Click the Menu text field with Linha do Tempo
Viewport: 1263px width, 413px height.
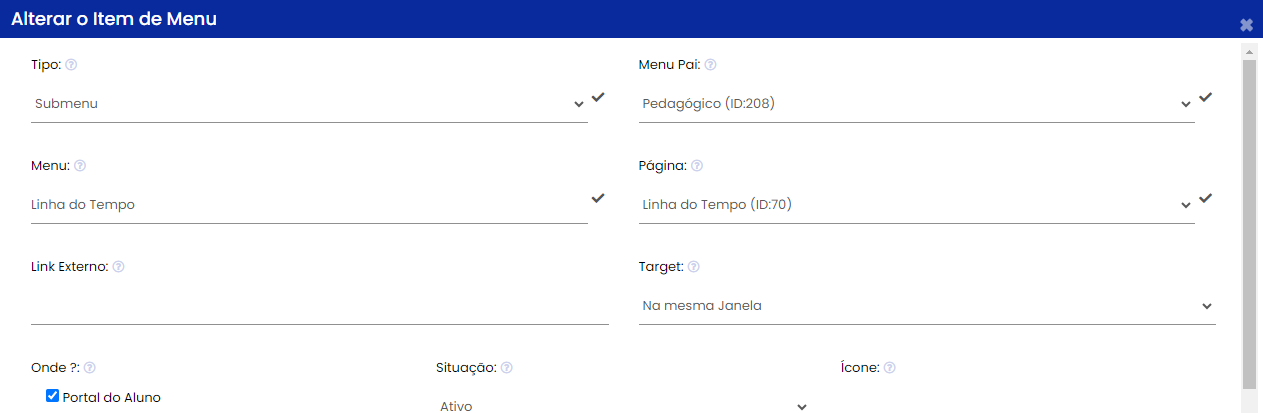click(x=309, y=205)
